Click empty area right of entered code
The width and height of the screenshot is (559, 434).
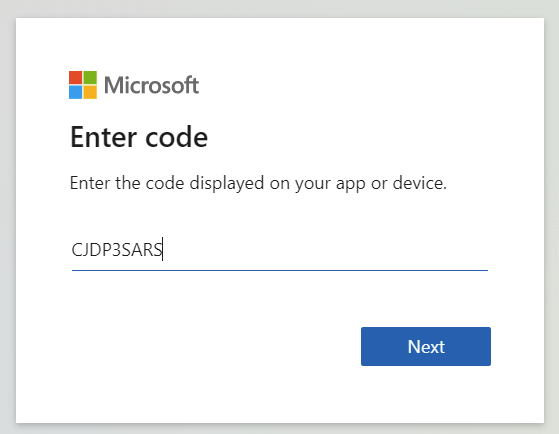(324, 250)
